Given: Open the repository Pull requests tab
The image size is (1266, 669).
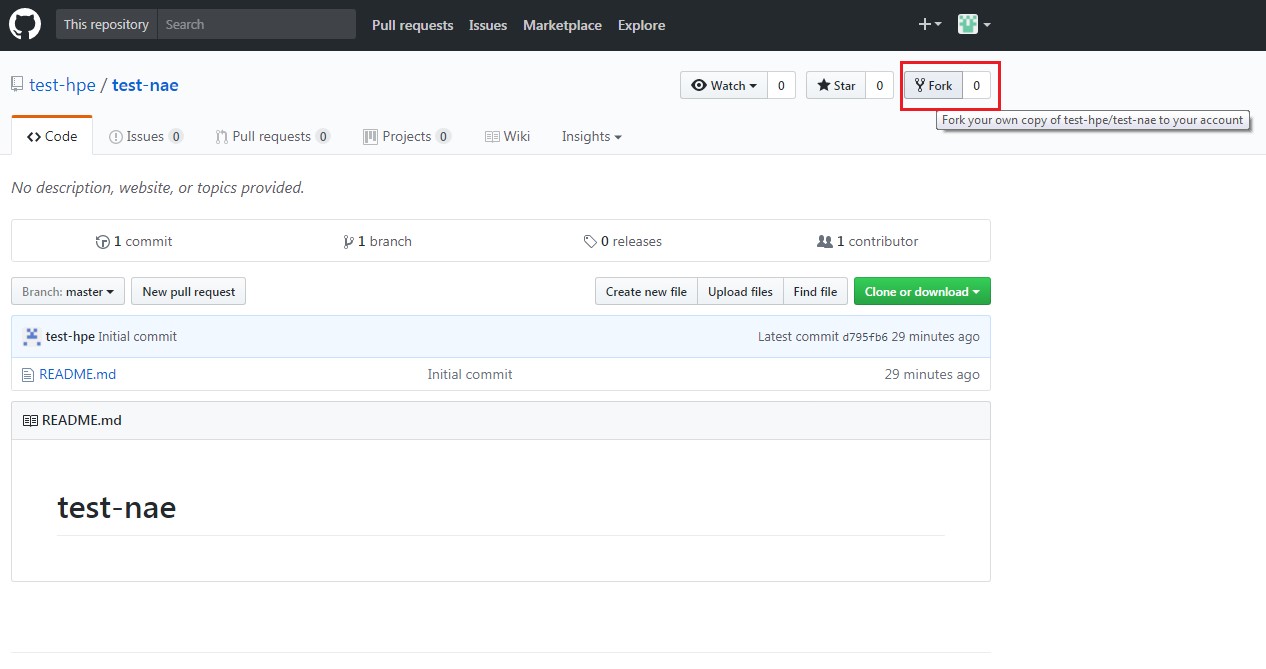Looking at the screenshot, I should [273, 136].
